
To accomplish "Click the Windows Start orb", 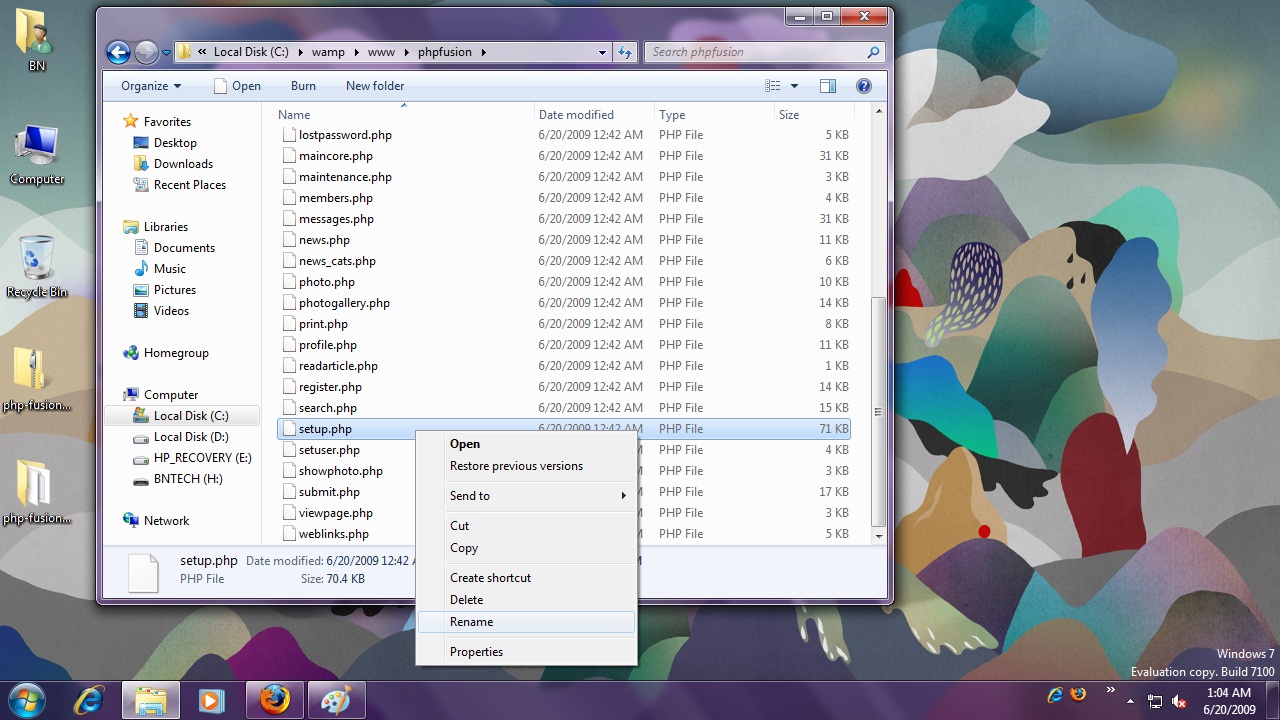I will click(27, 699).
